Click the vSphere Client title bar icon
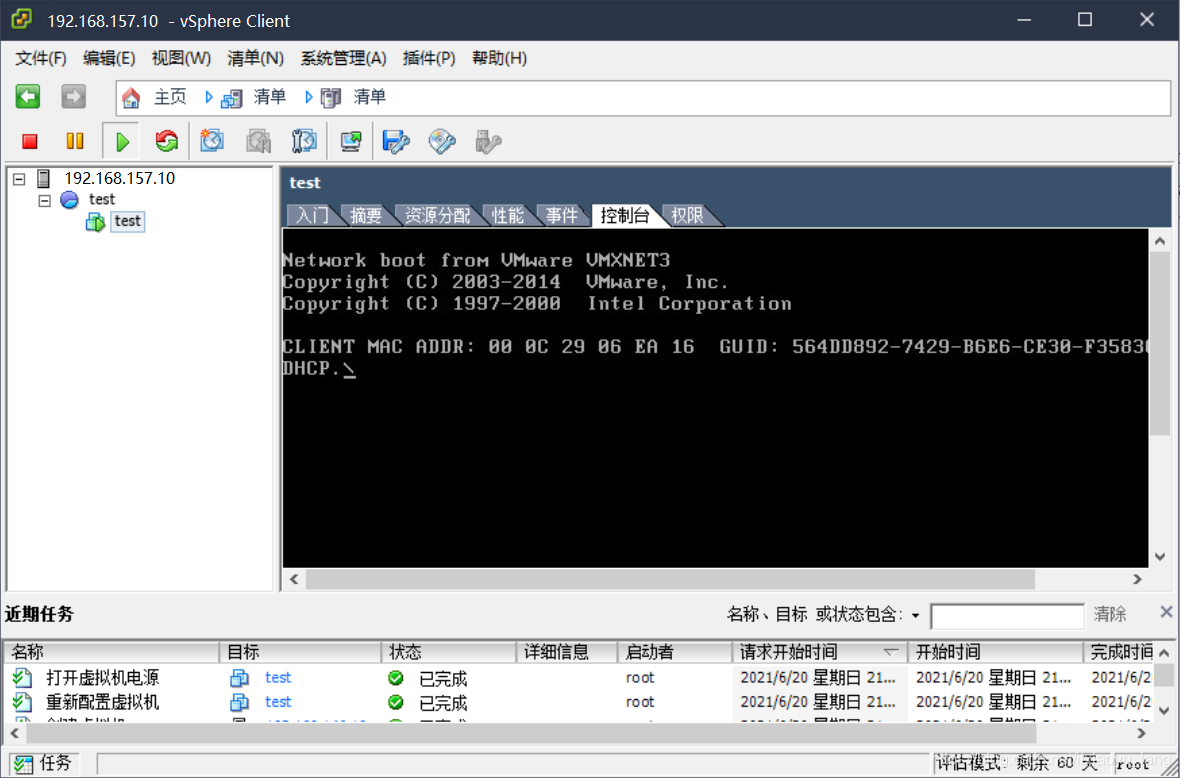 [22, 20]
